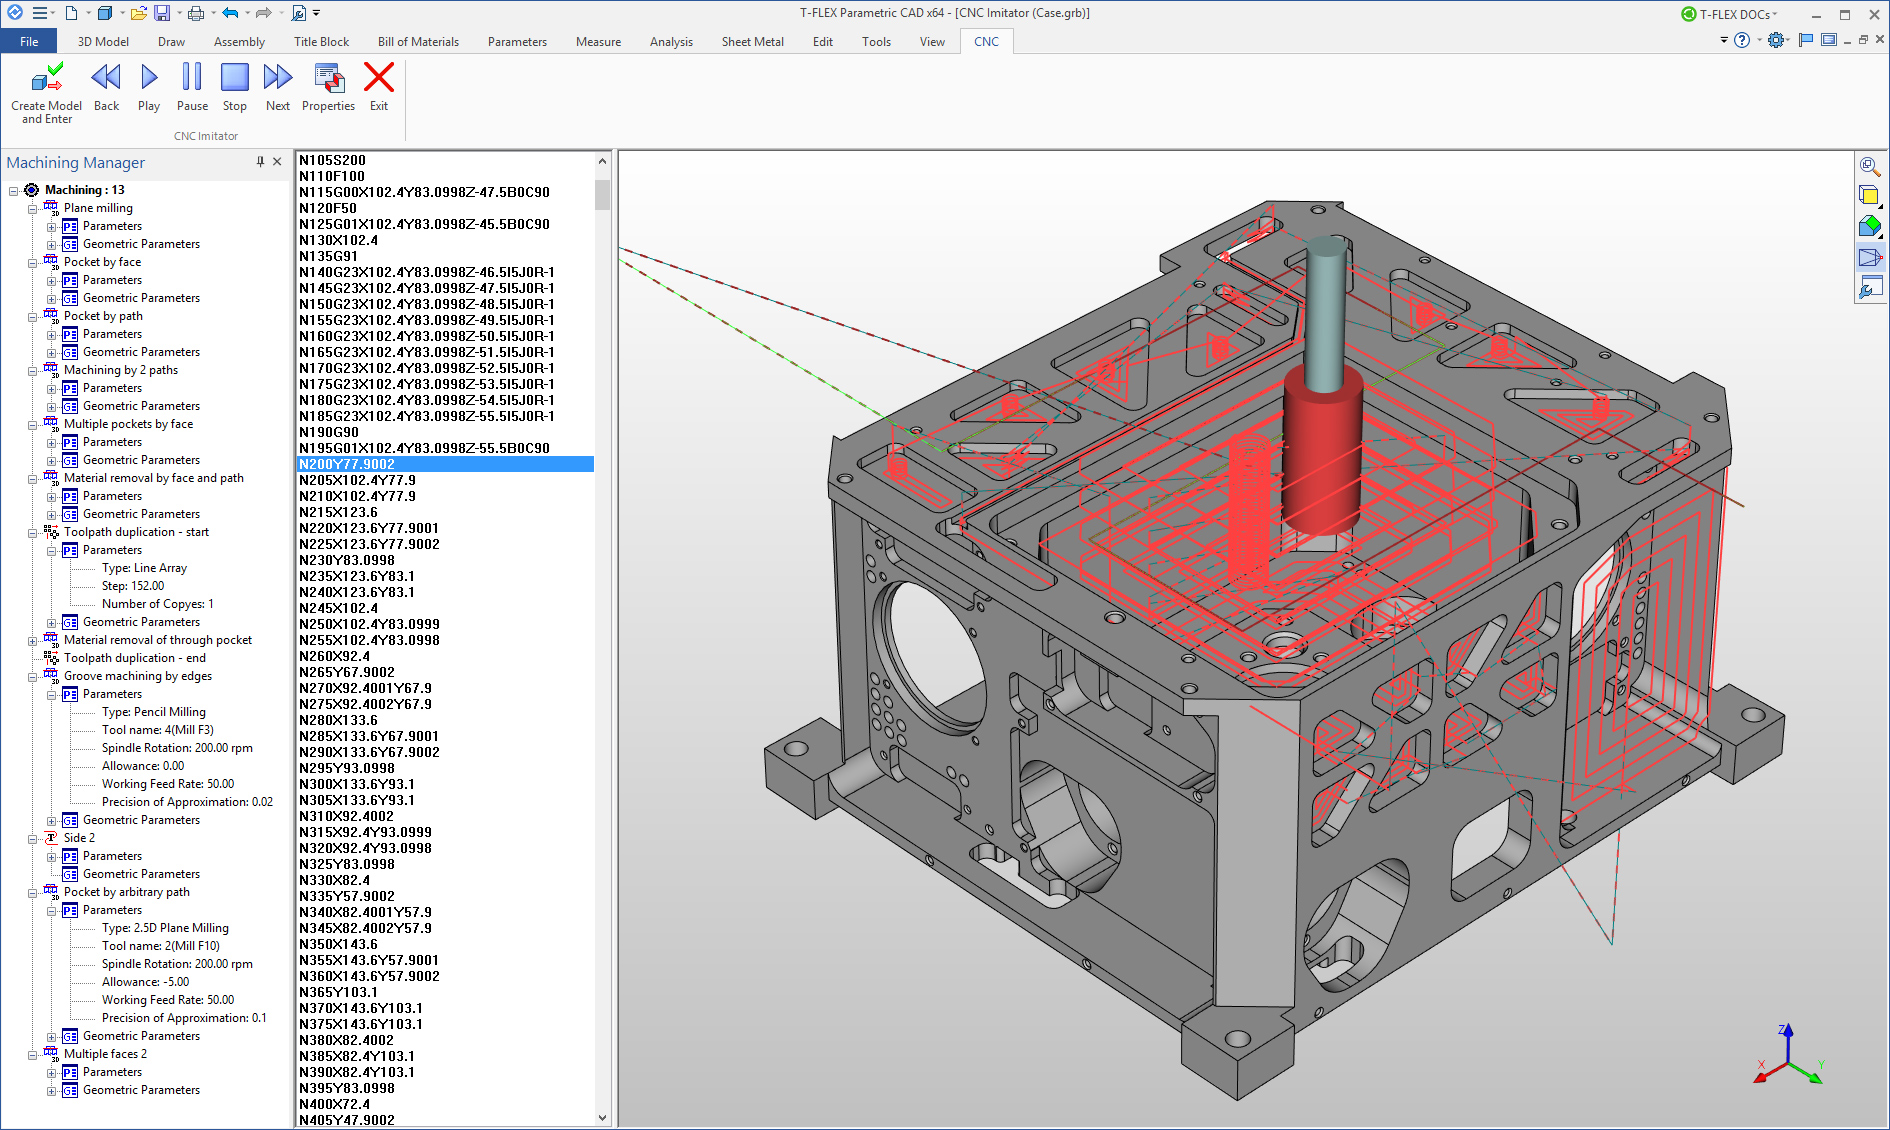Image resolution: width=1890 pixels, height=1130 pixels.
Task: Pin the Machining Manager panel
Action: 260,162
